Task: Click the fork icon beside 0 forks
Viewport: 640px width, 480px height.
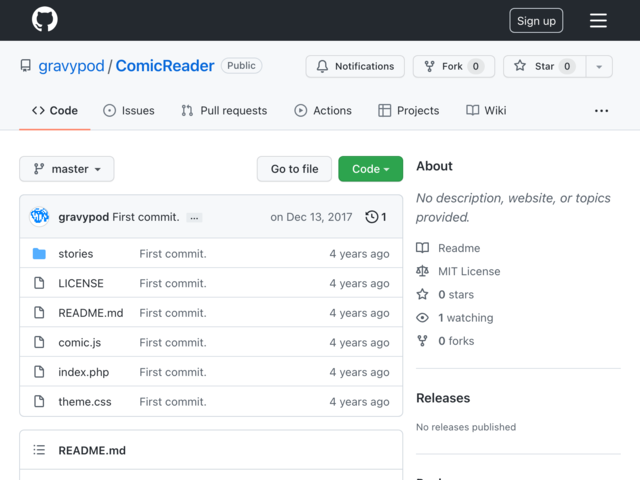Action: (422, 341)
